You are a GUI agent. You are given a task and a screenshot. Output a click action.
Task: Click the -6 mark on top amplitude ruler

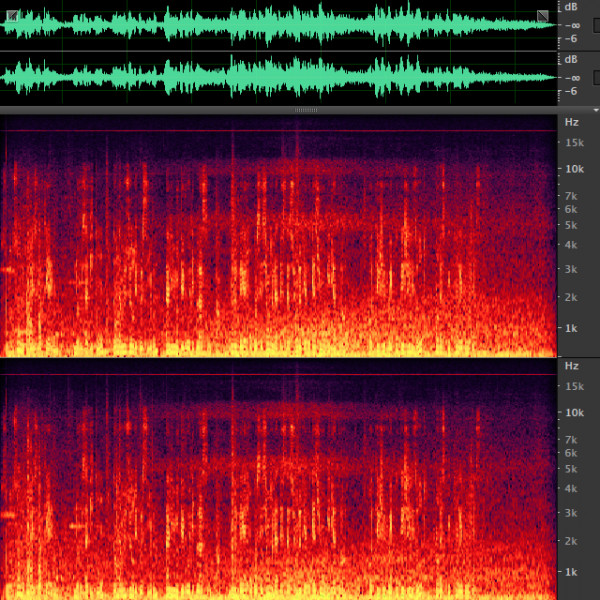[572, 38]
